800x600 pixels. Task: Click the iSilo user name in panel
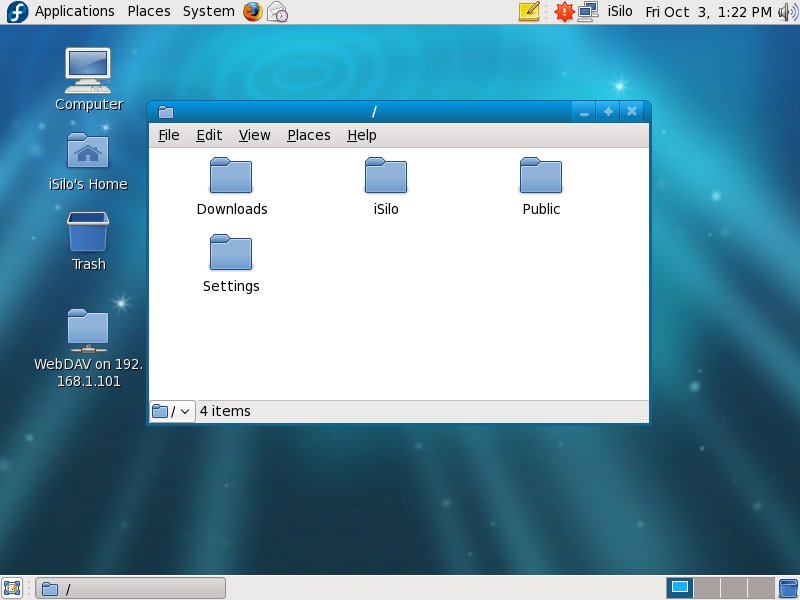[620, 12]
